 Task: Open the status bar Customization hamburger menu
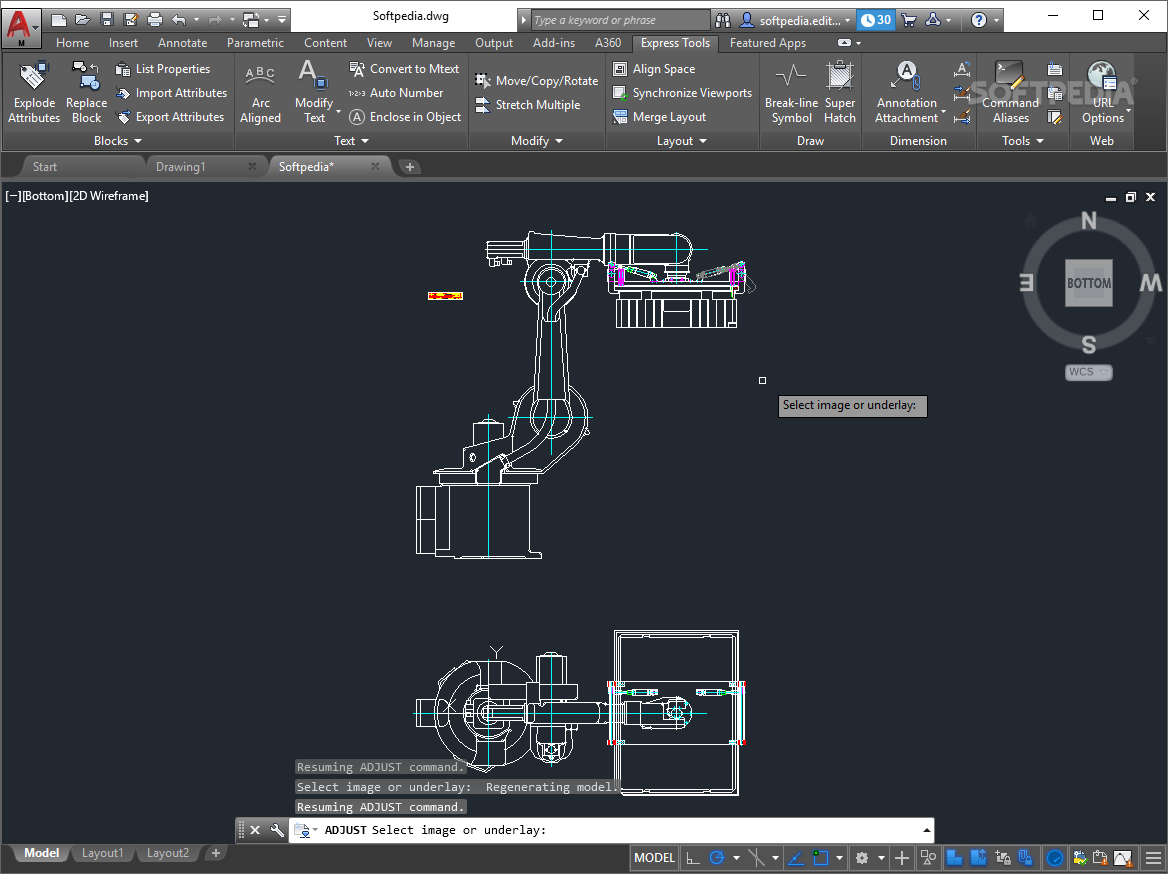(x=1153, y=858)
